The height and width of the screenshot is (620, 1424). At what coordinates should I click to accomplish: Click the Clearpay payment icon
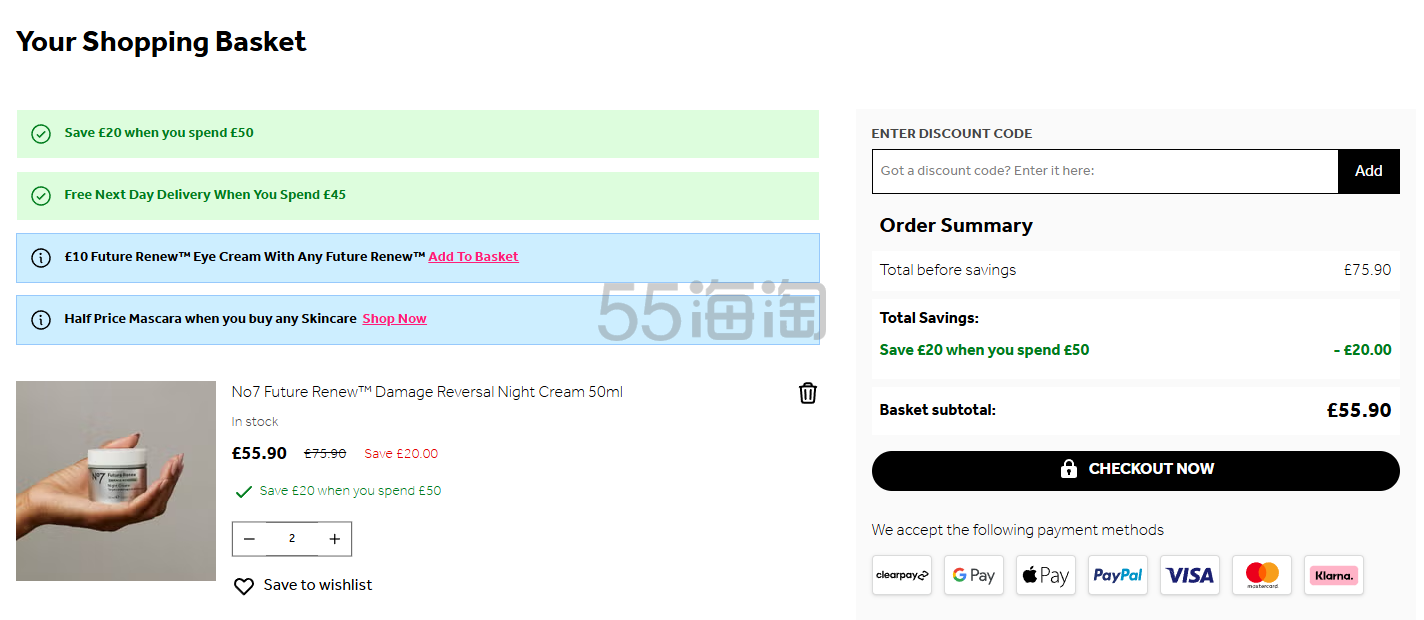(901, 575)
